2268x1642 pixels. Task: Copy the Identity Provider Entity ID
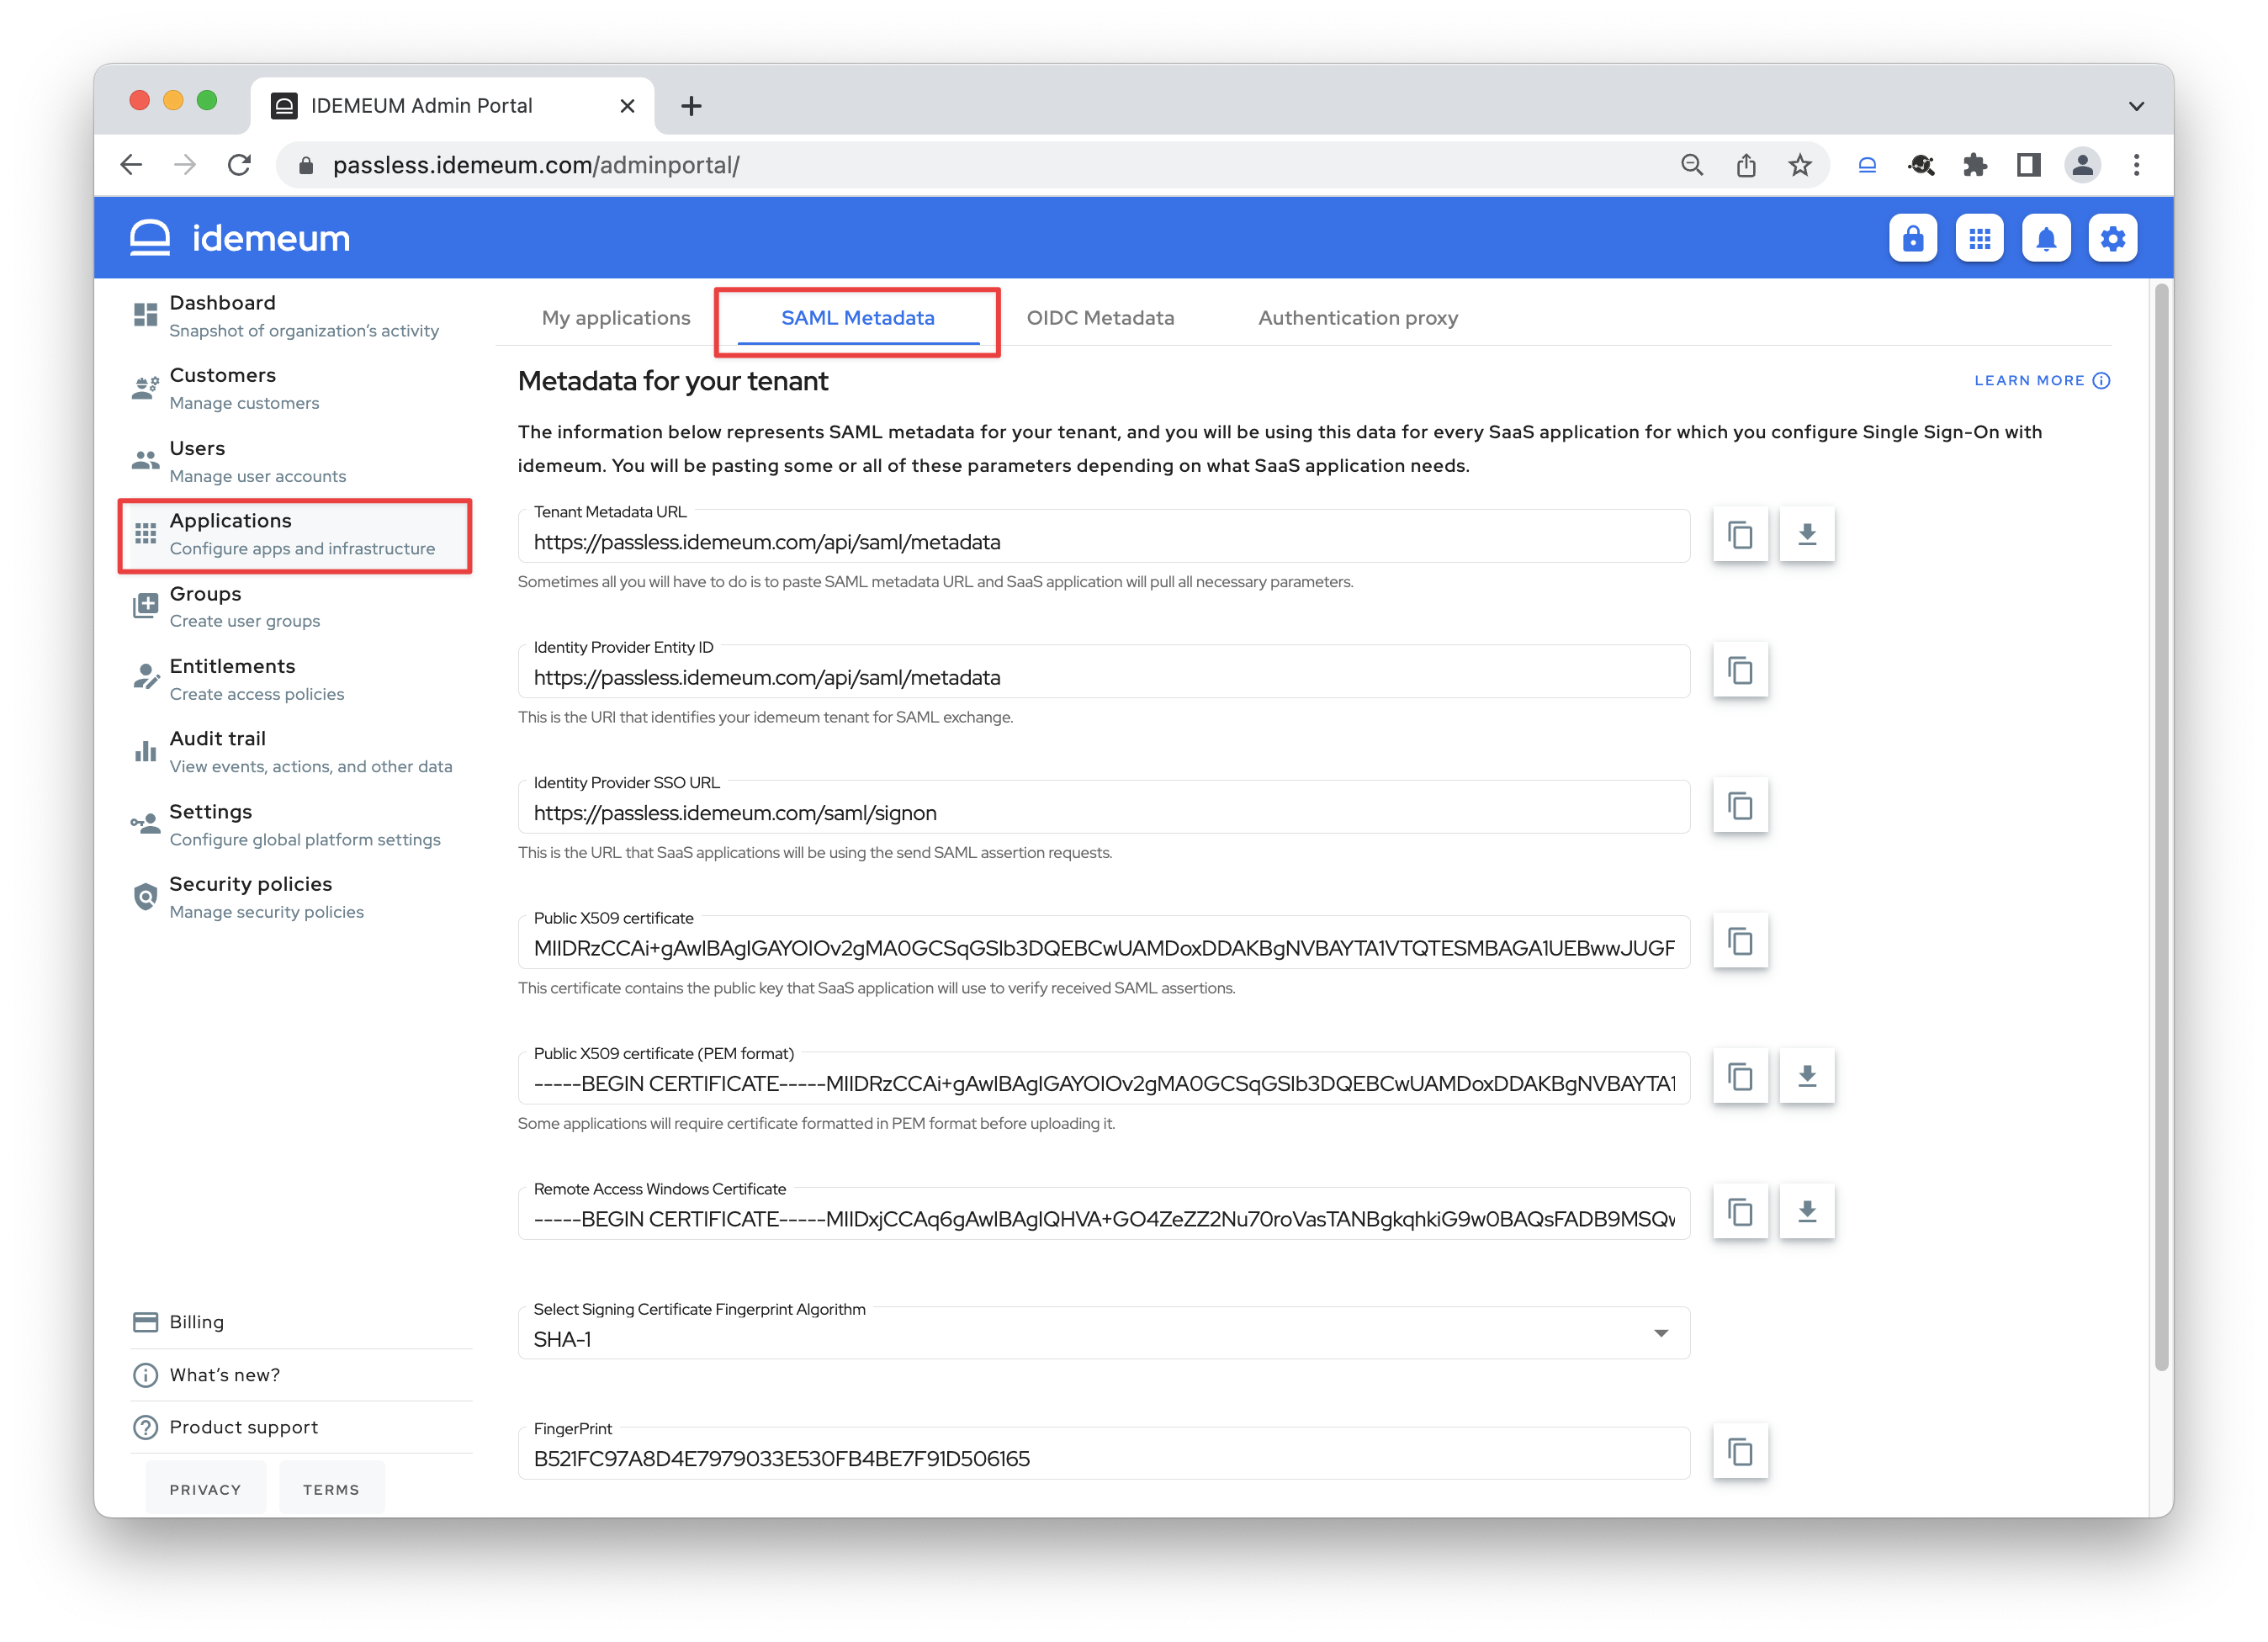(x=1740, y=670)
